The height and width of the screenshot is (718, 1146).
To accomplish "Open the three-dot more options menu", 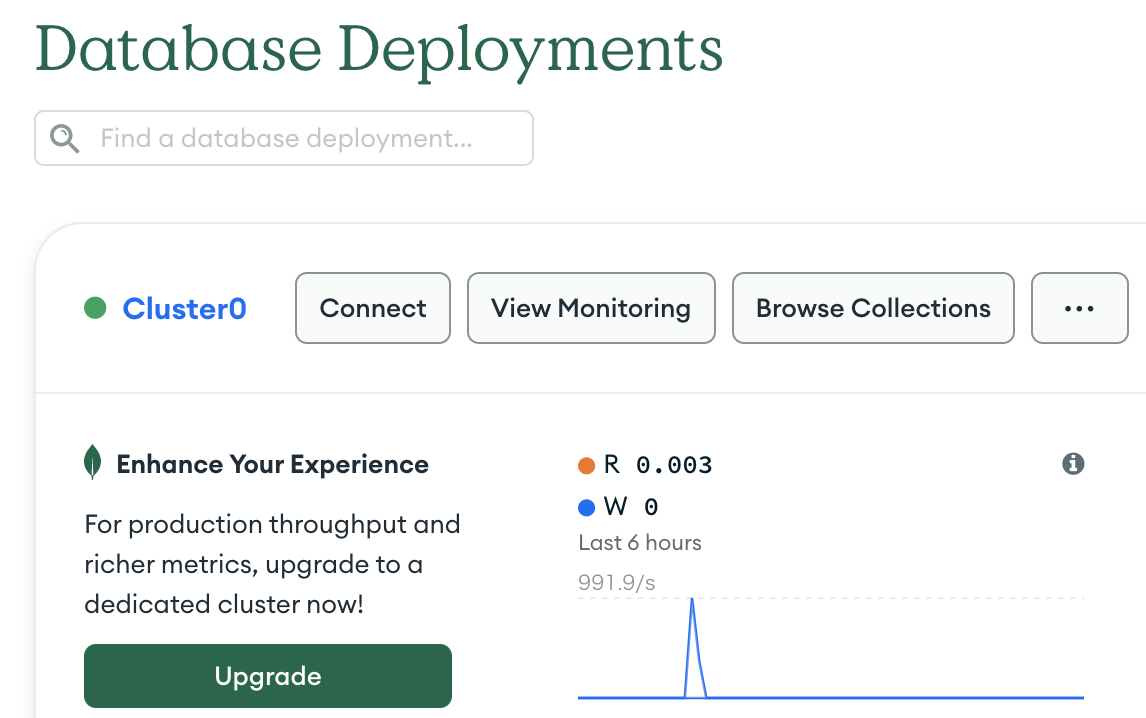I will click(x=1079, y=308).
